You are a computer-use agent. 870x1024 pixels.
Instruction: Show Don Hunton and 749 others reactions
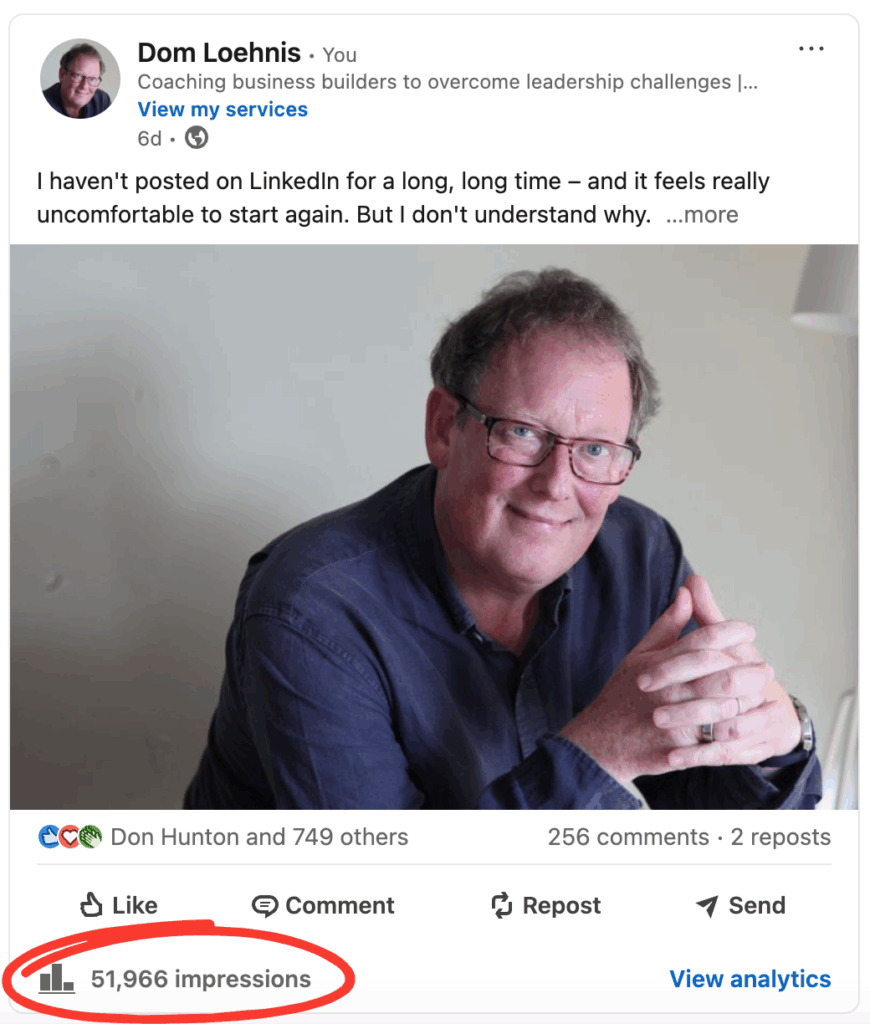coord(259,837)
